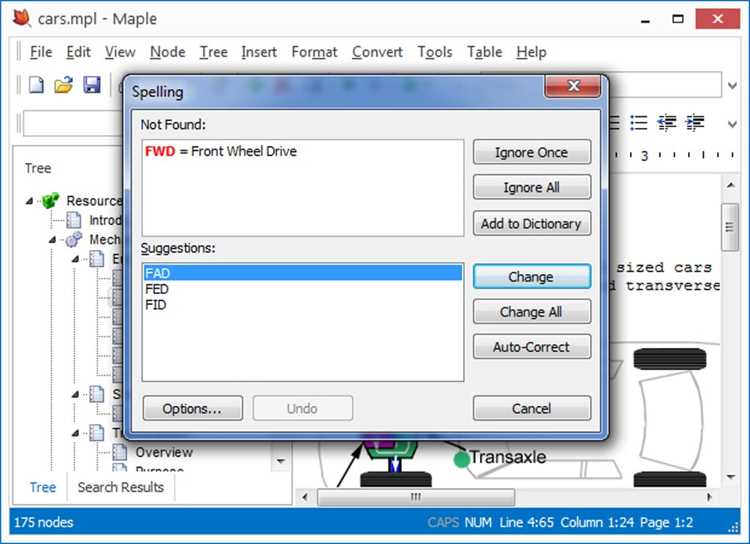
Task: Decrease indent using the outdent icon
Action: pos(667,123)
